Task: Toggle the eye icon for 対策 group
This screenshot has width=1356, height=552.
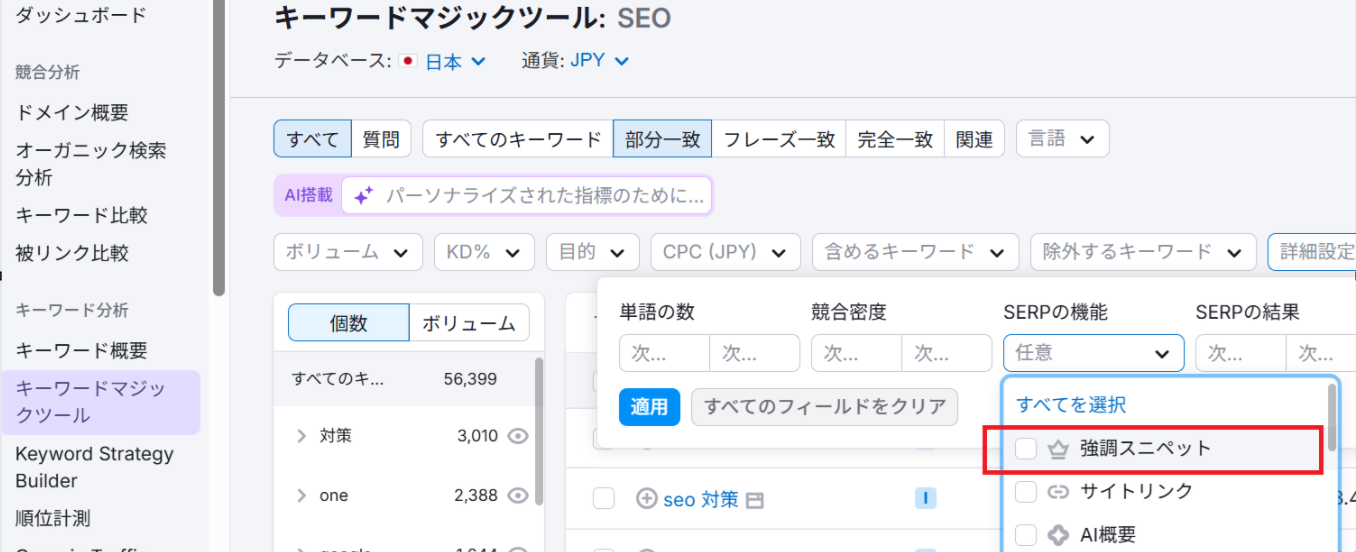Action: [517, 436]
